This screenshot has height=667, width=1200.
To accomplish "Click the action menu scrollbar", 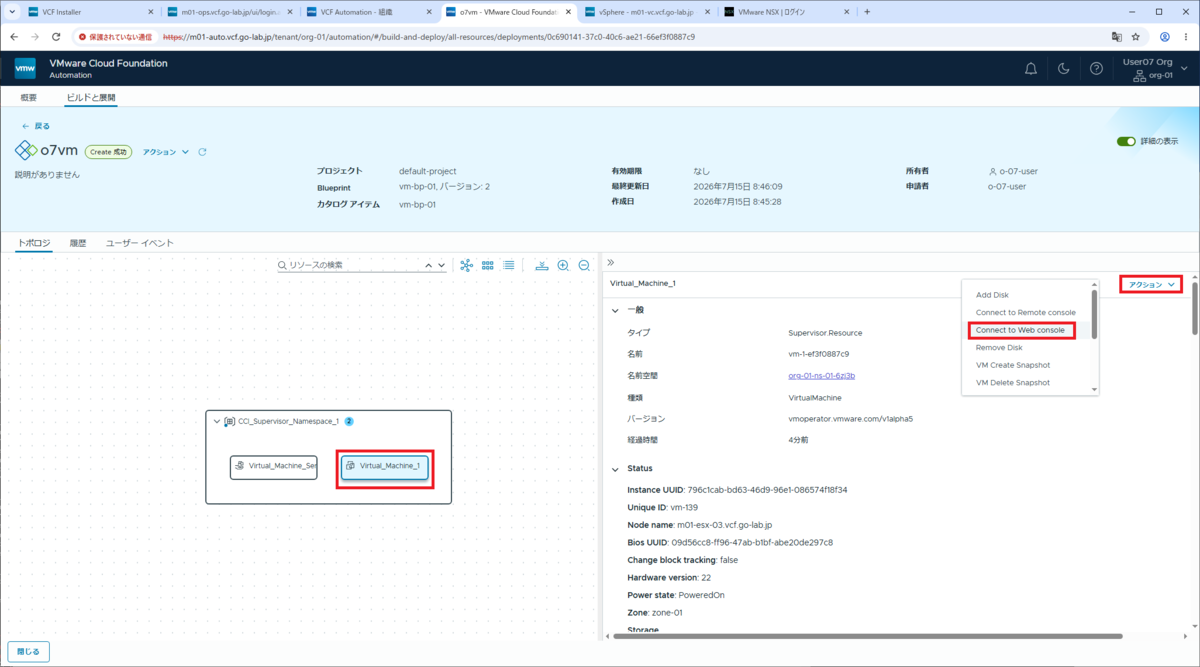I will (x=1094, y=313).
